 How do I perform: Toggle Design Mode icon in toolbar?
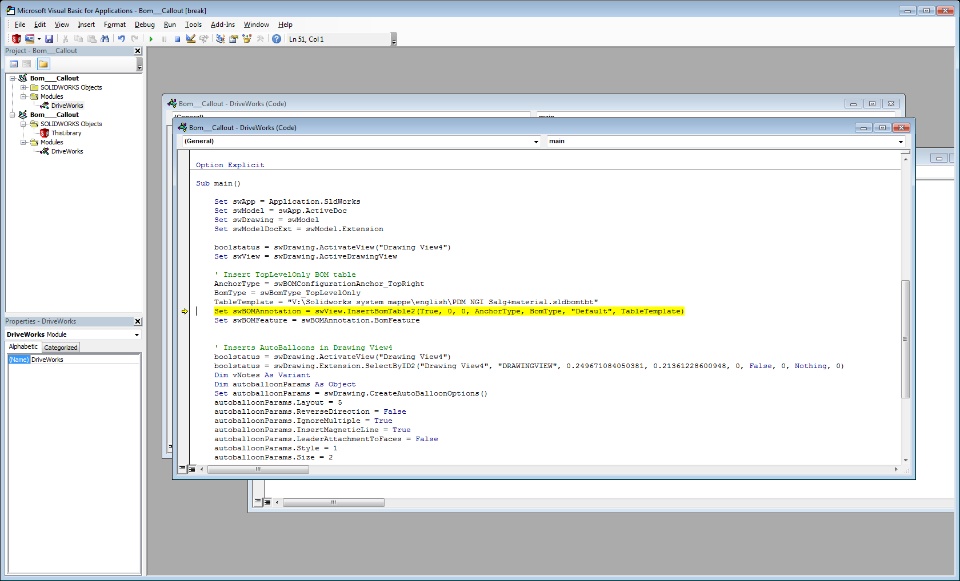tap(191, 39)
